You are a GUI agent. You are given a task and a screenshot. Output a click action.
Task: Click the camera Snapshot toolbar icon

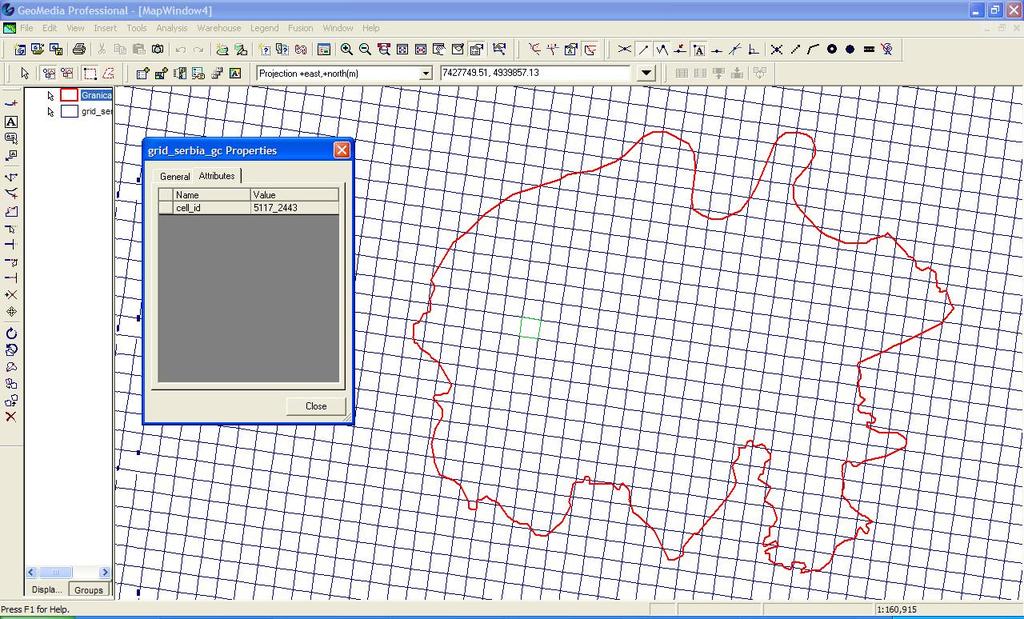tap(157, 49)
